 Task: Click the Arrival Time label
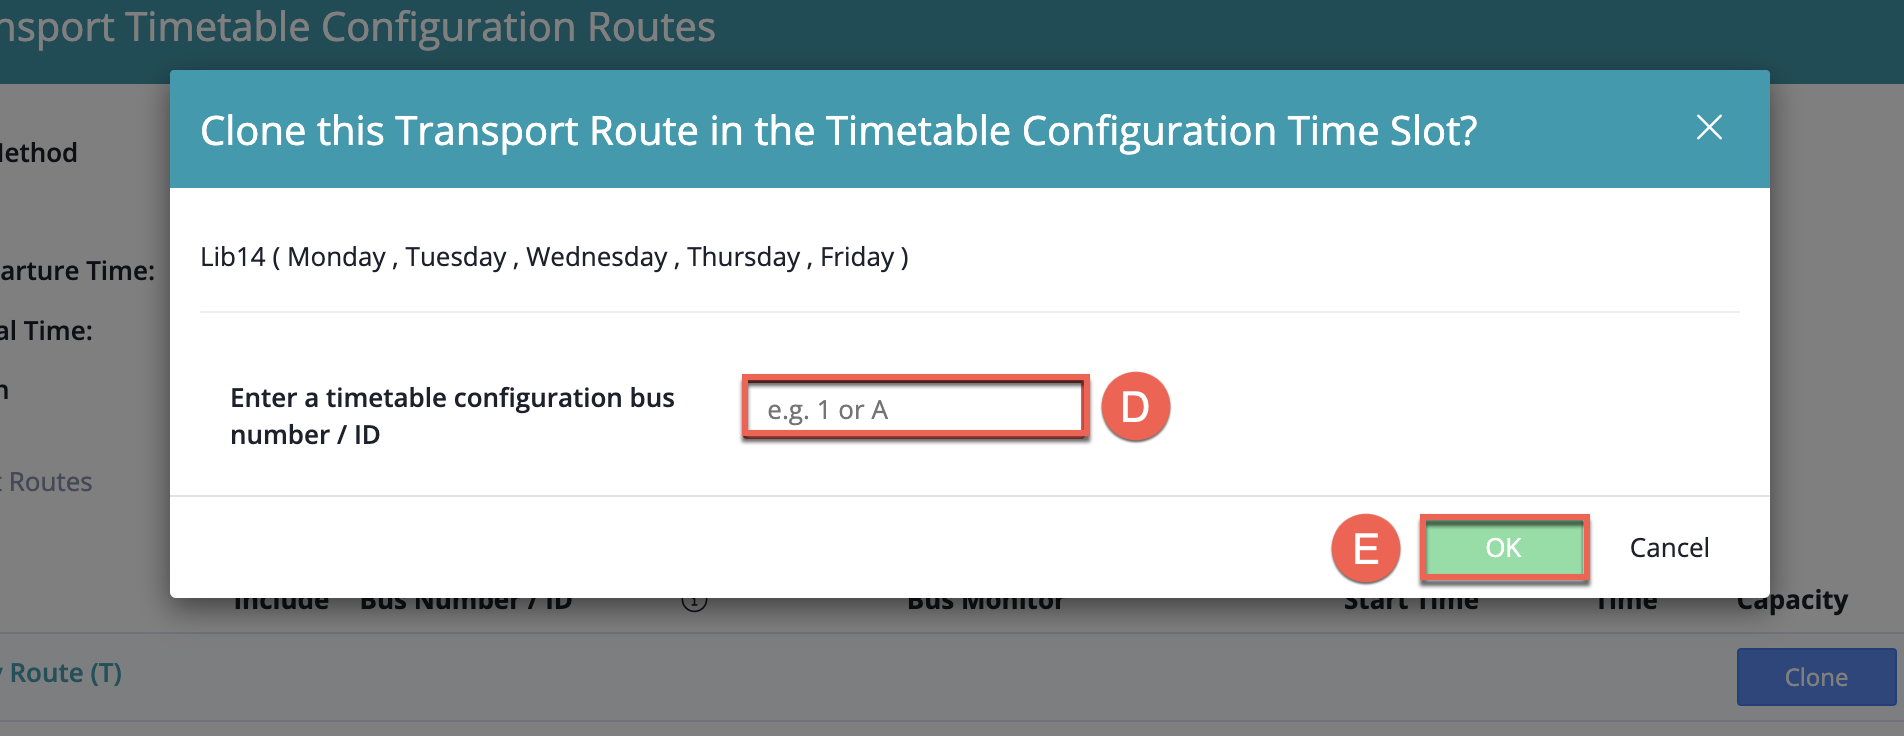click(x=46, y=331)
